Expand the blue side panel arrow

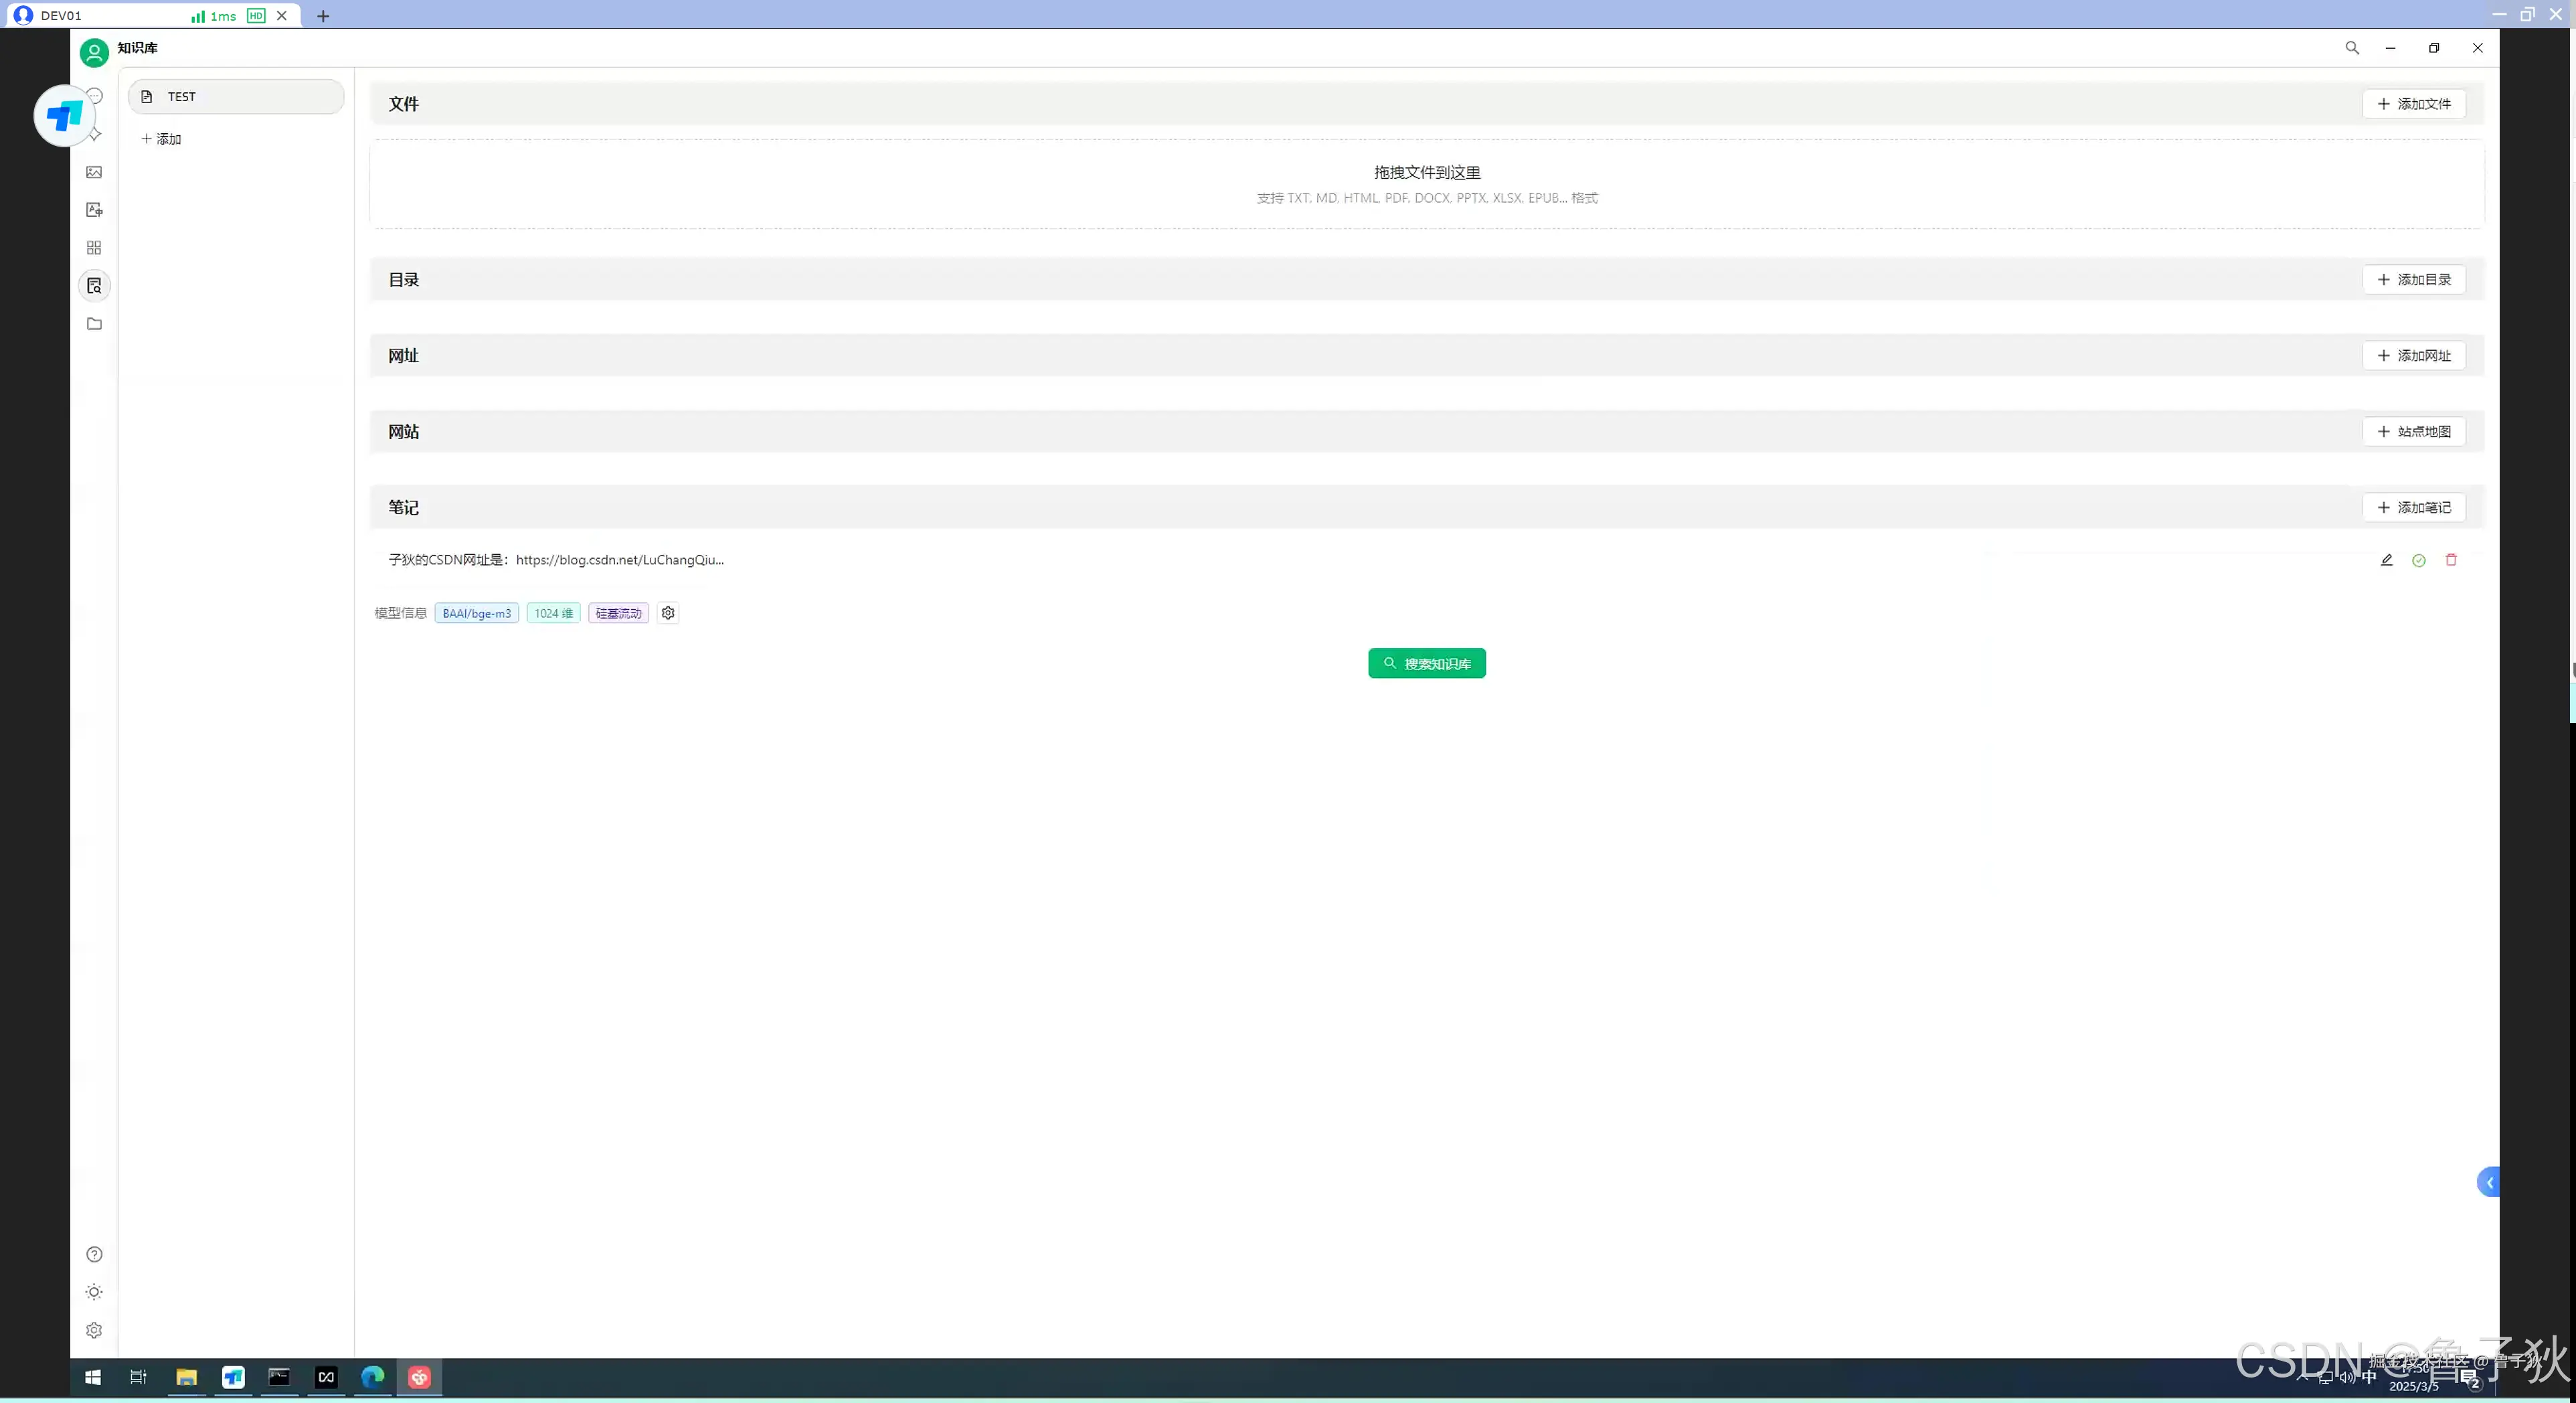point(2489,1182)
